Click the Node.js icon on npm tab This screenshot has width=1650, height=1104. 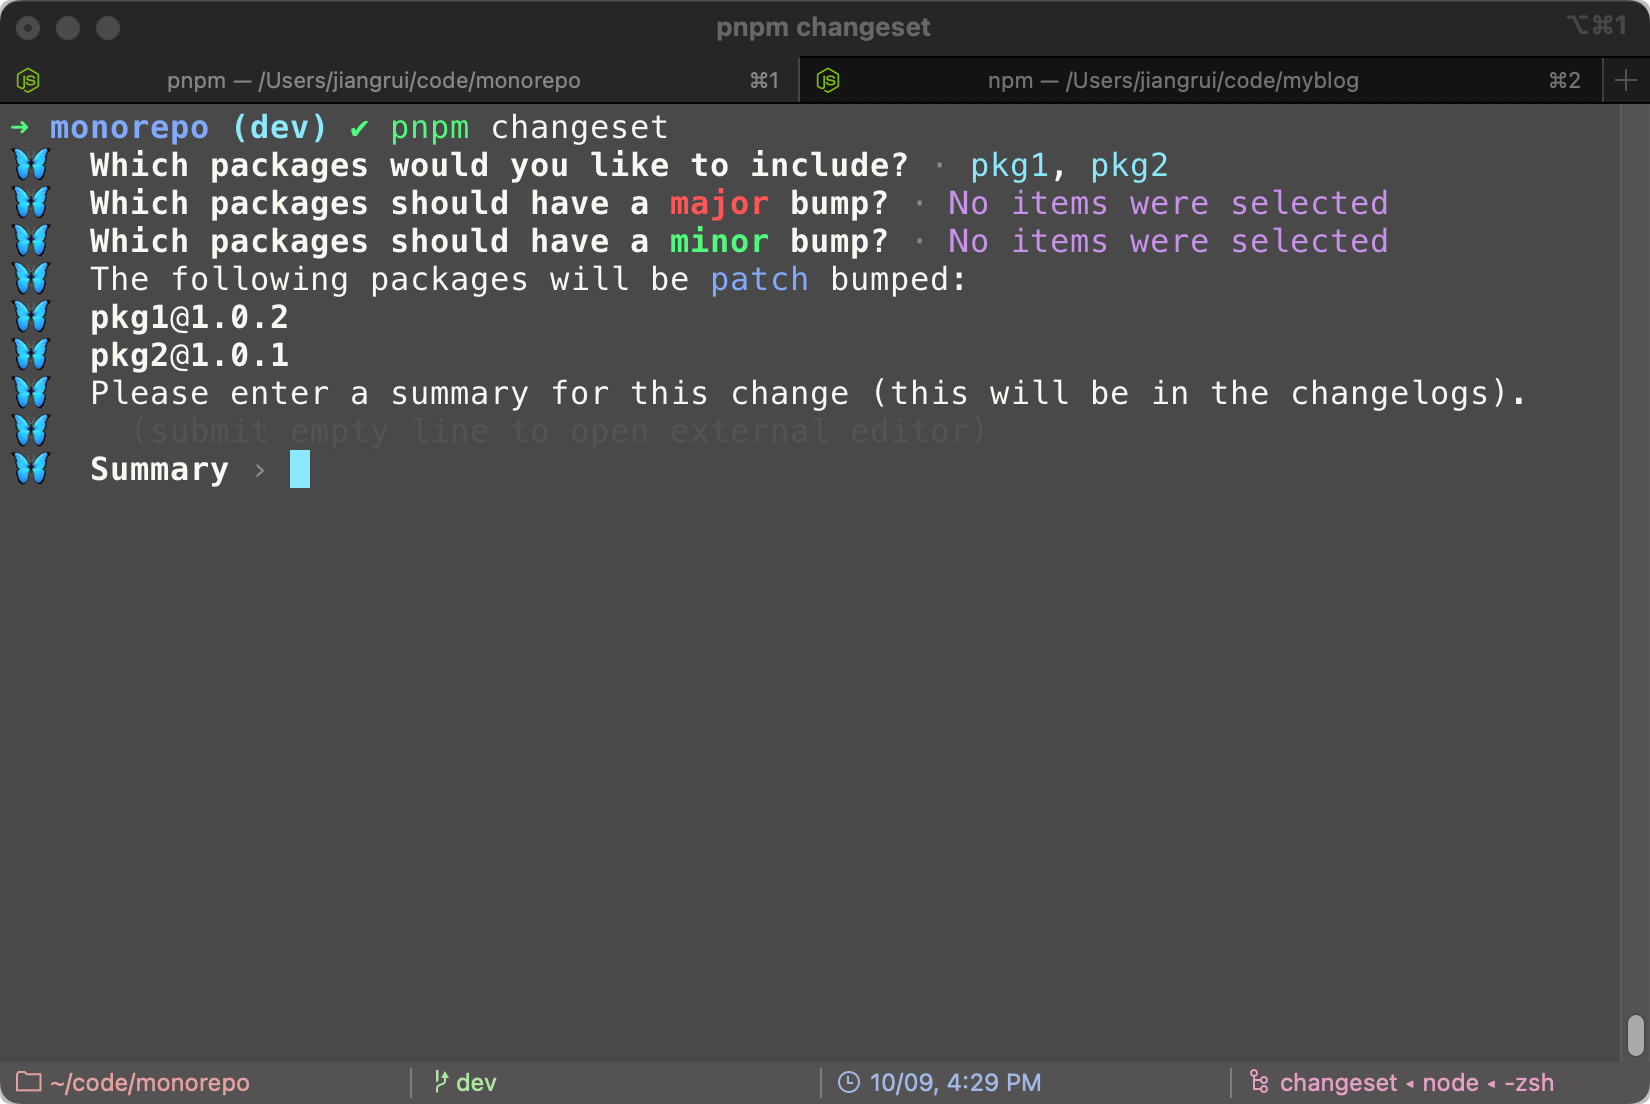coord(828,80)
